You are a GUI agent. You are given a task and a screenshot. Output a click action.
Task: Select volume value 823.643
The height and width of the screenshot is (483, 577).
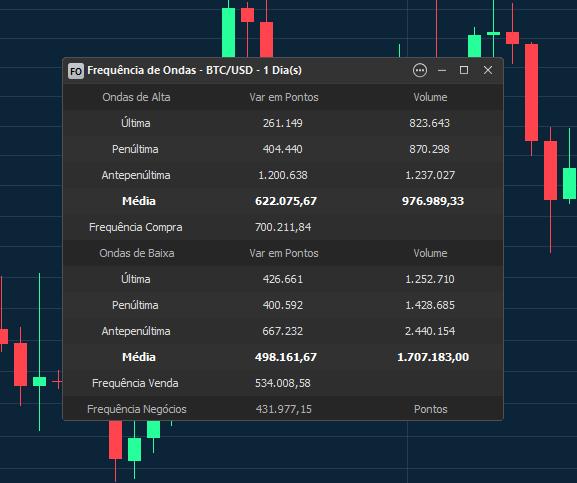[x=429, y=123]
